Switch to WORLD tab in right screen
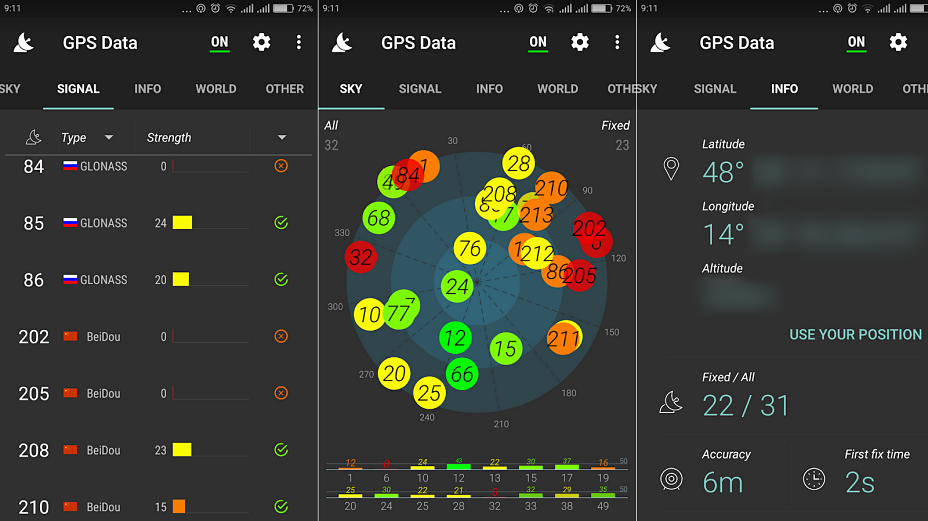This screenshot has width=928, height=521. click(x=853, y=89)
